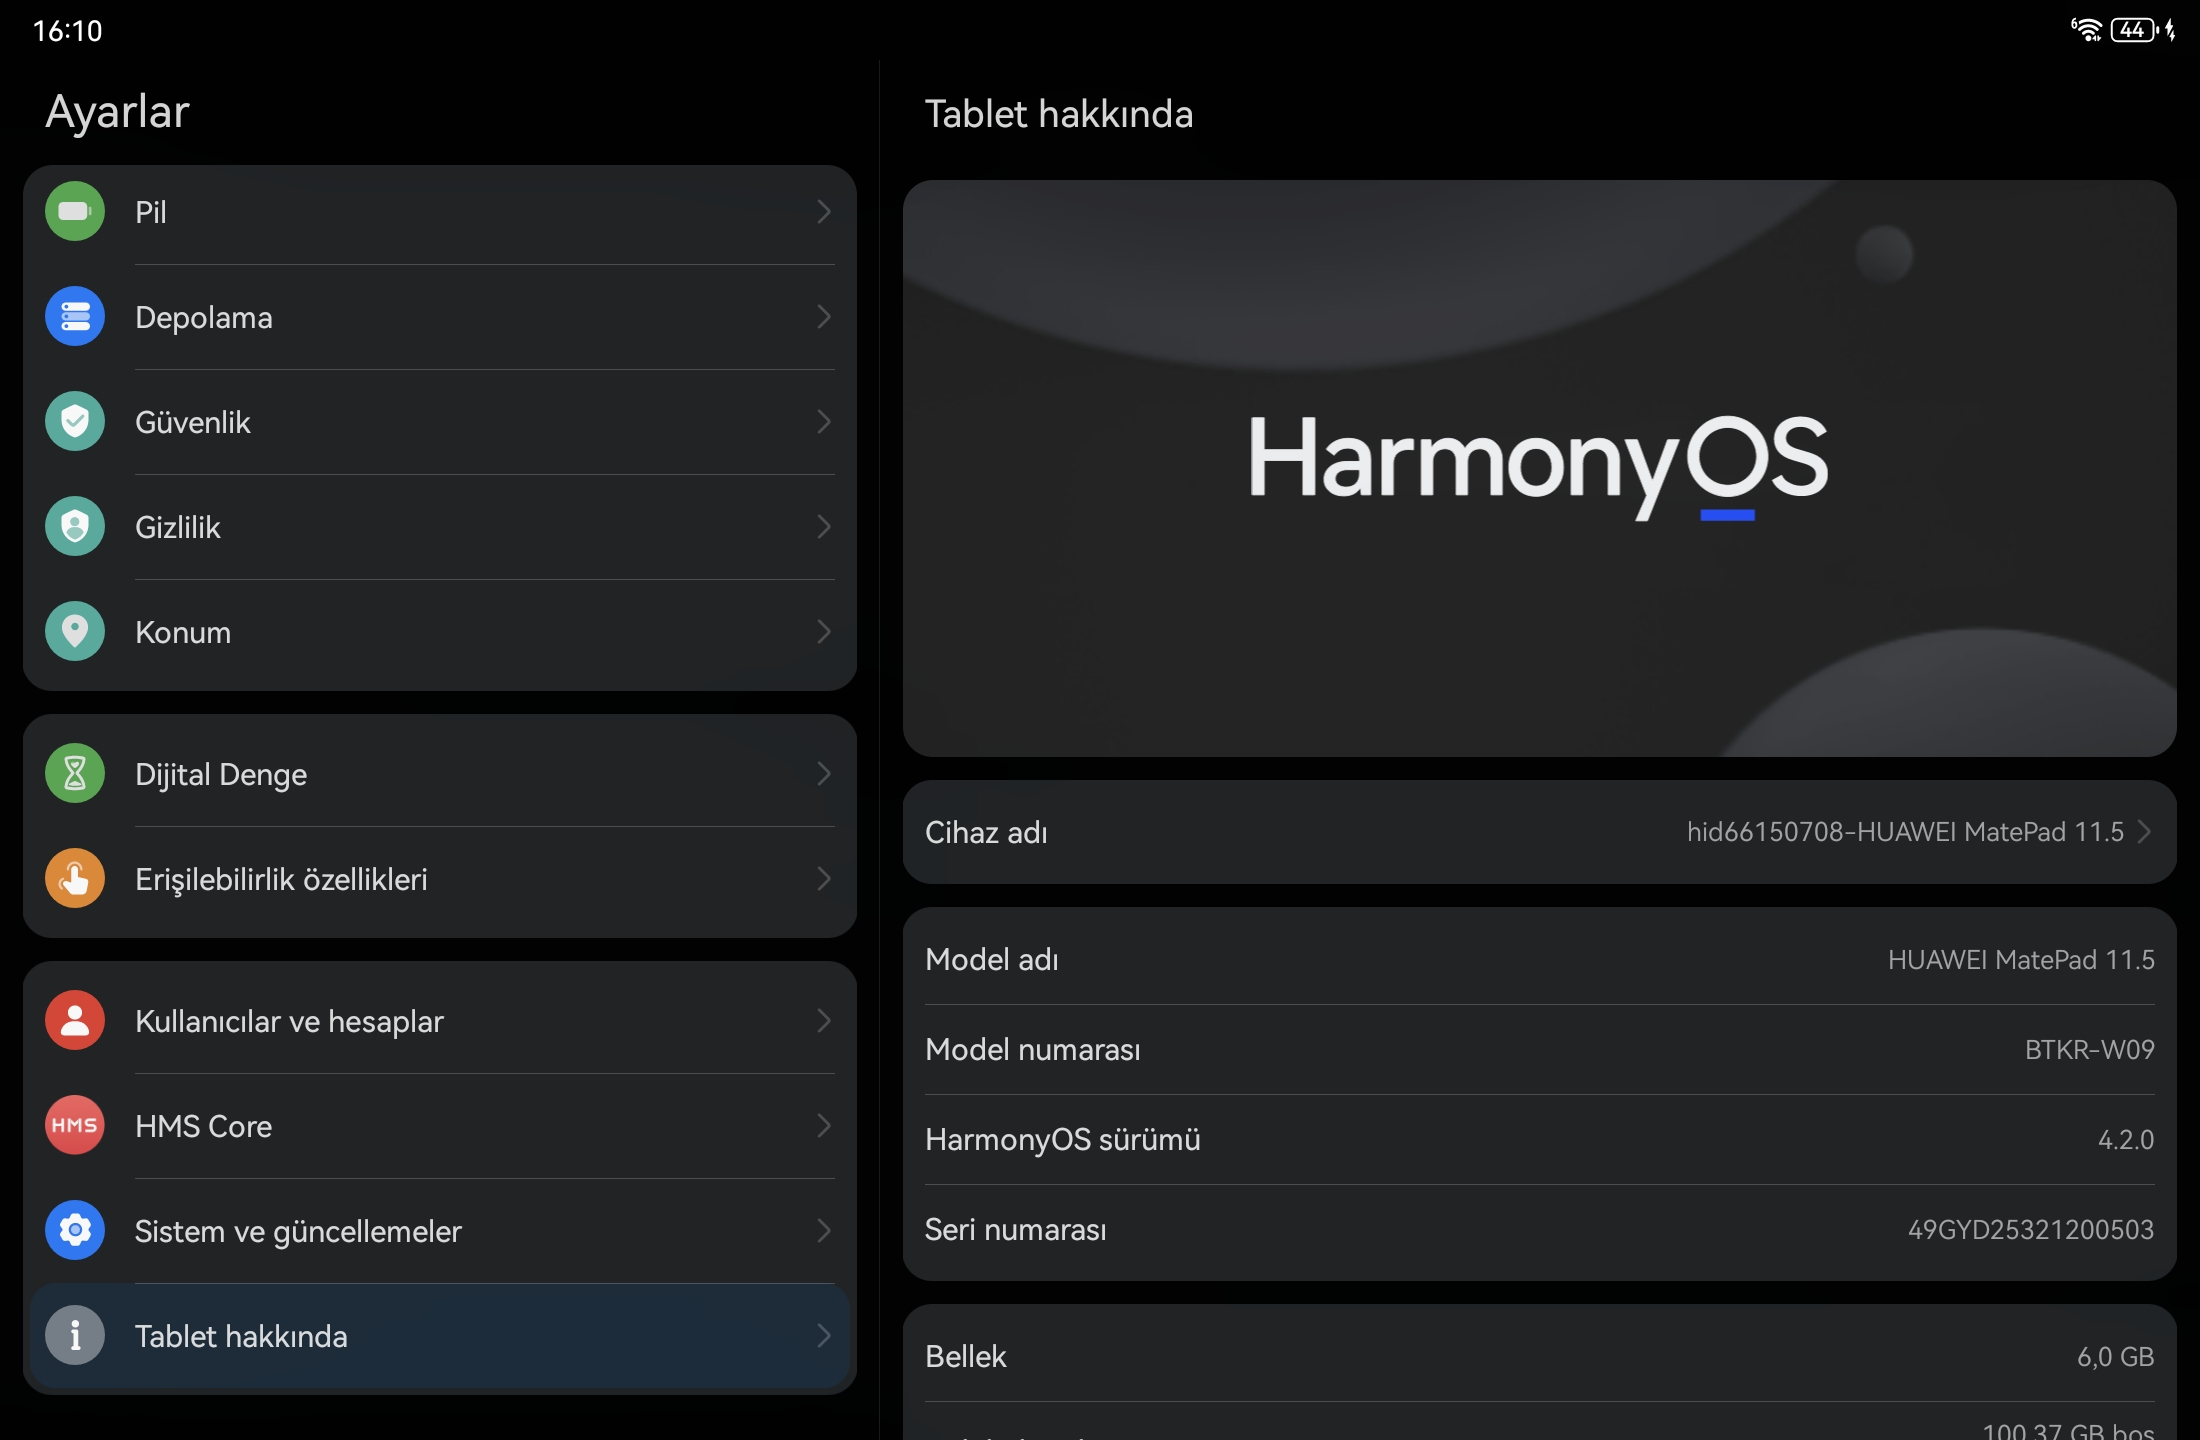Open the Gizlilik menu entry
This screenshot has height=1440, width=2200.
[x=440, y=526]
